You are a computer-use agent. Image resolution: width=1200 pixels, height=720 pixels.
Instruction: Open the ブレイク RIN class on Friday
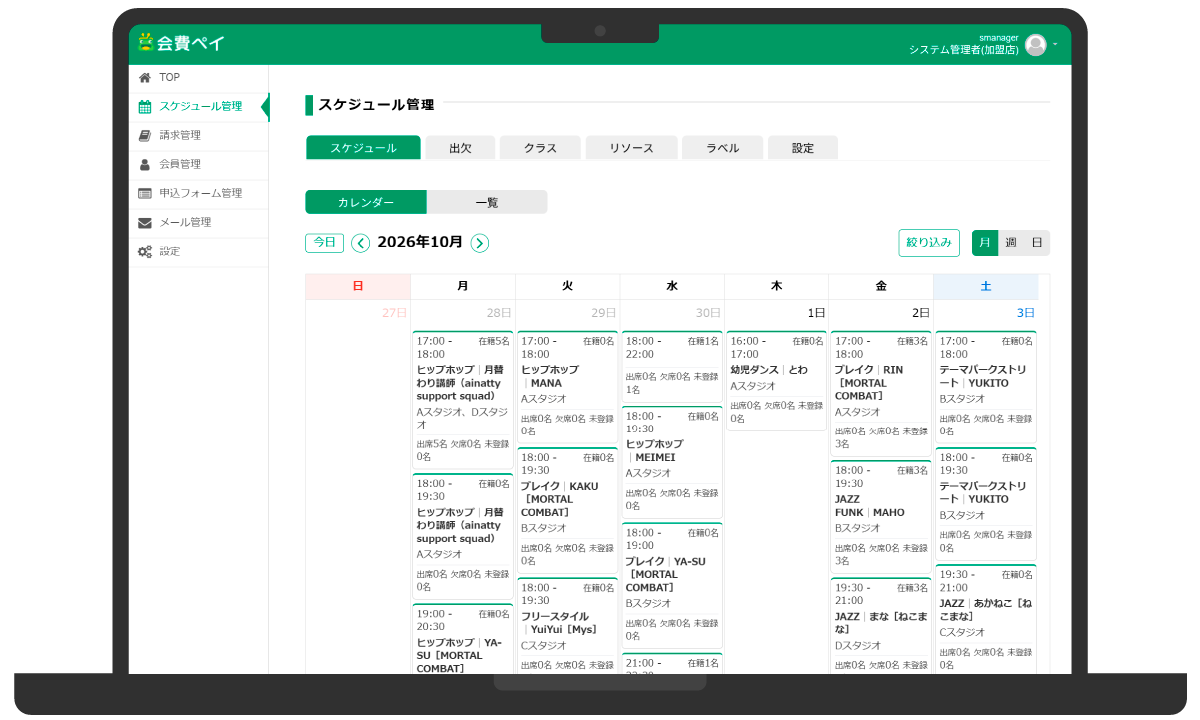point(881,393)
